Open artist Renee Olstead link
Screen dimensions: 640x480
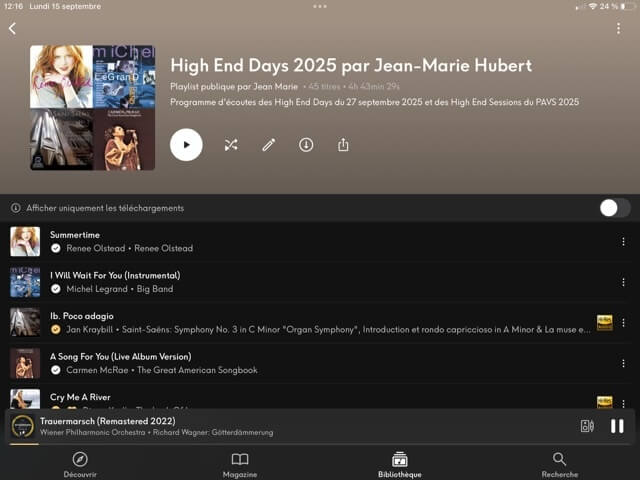[x=96, y=248]
